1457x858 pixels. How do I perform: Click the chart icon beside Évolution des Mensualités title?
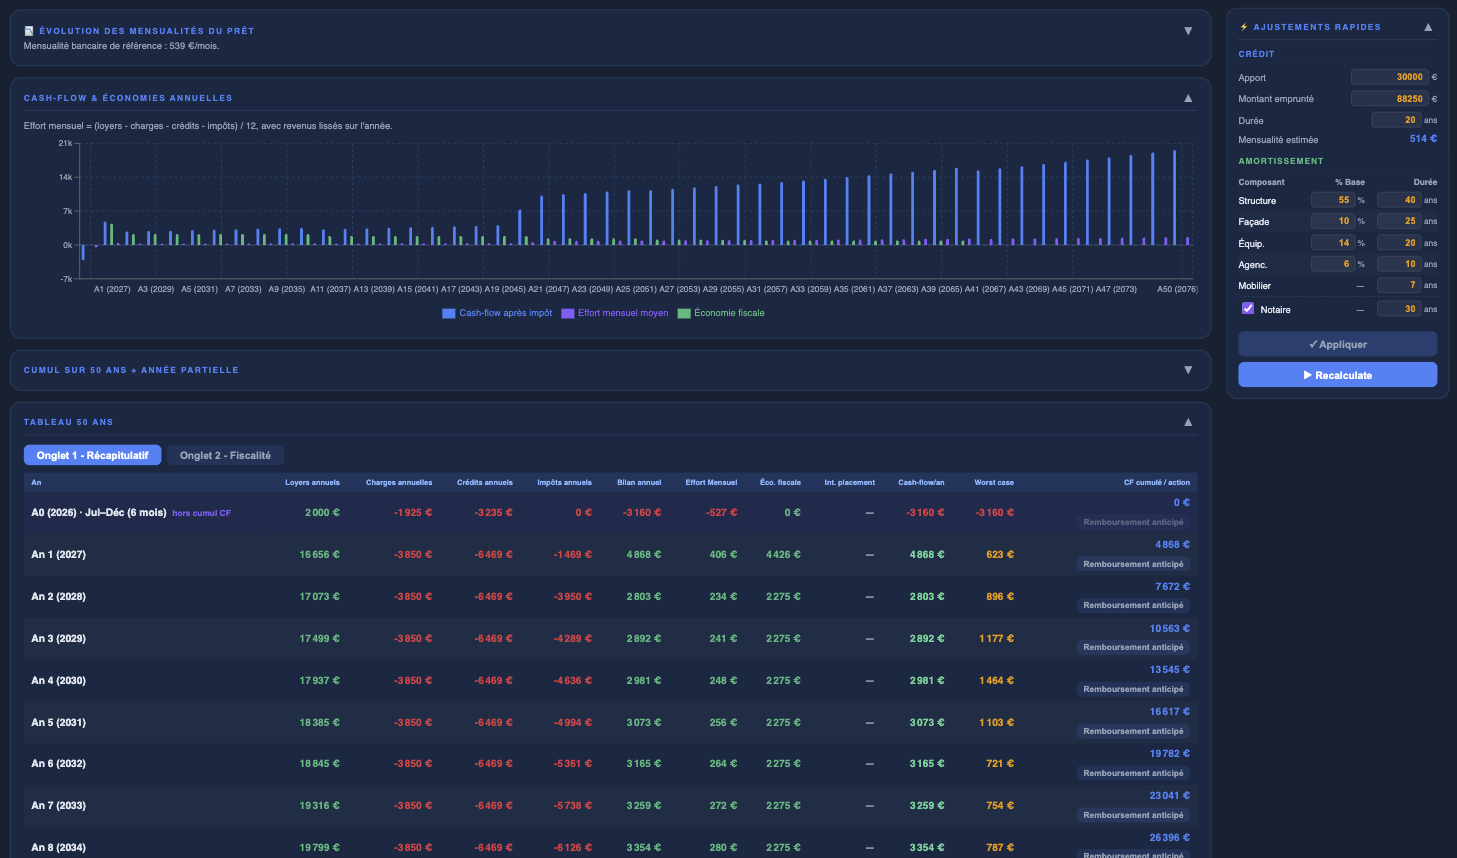coord(28,29)
